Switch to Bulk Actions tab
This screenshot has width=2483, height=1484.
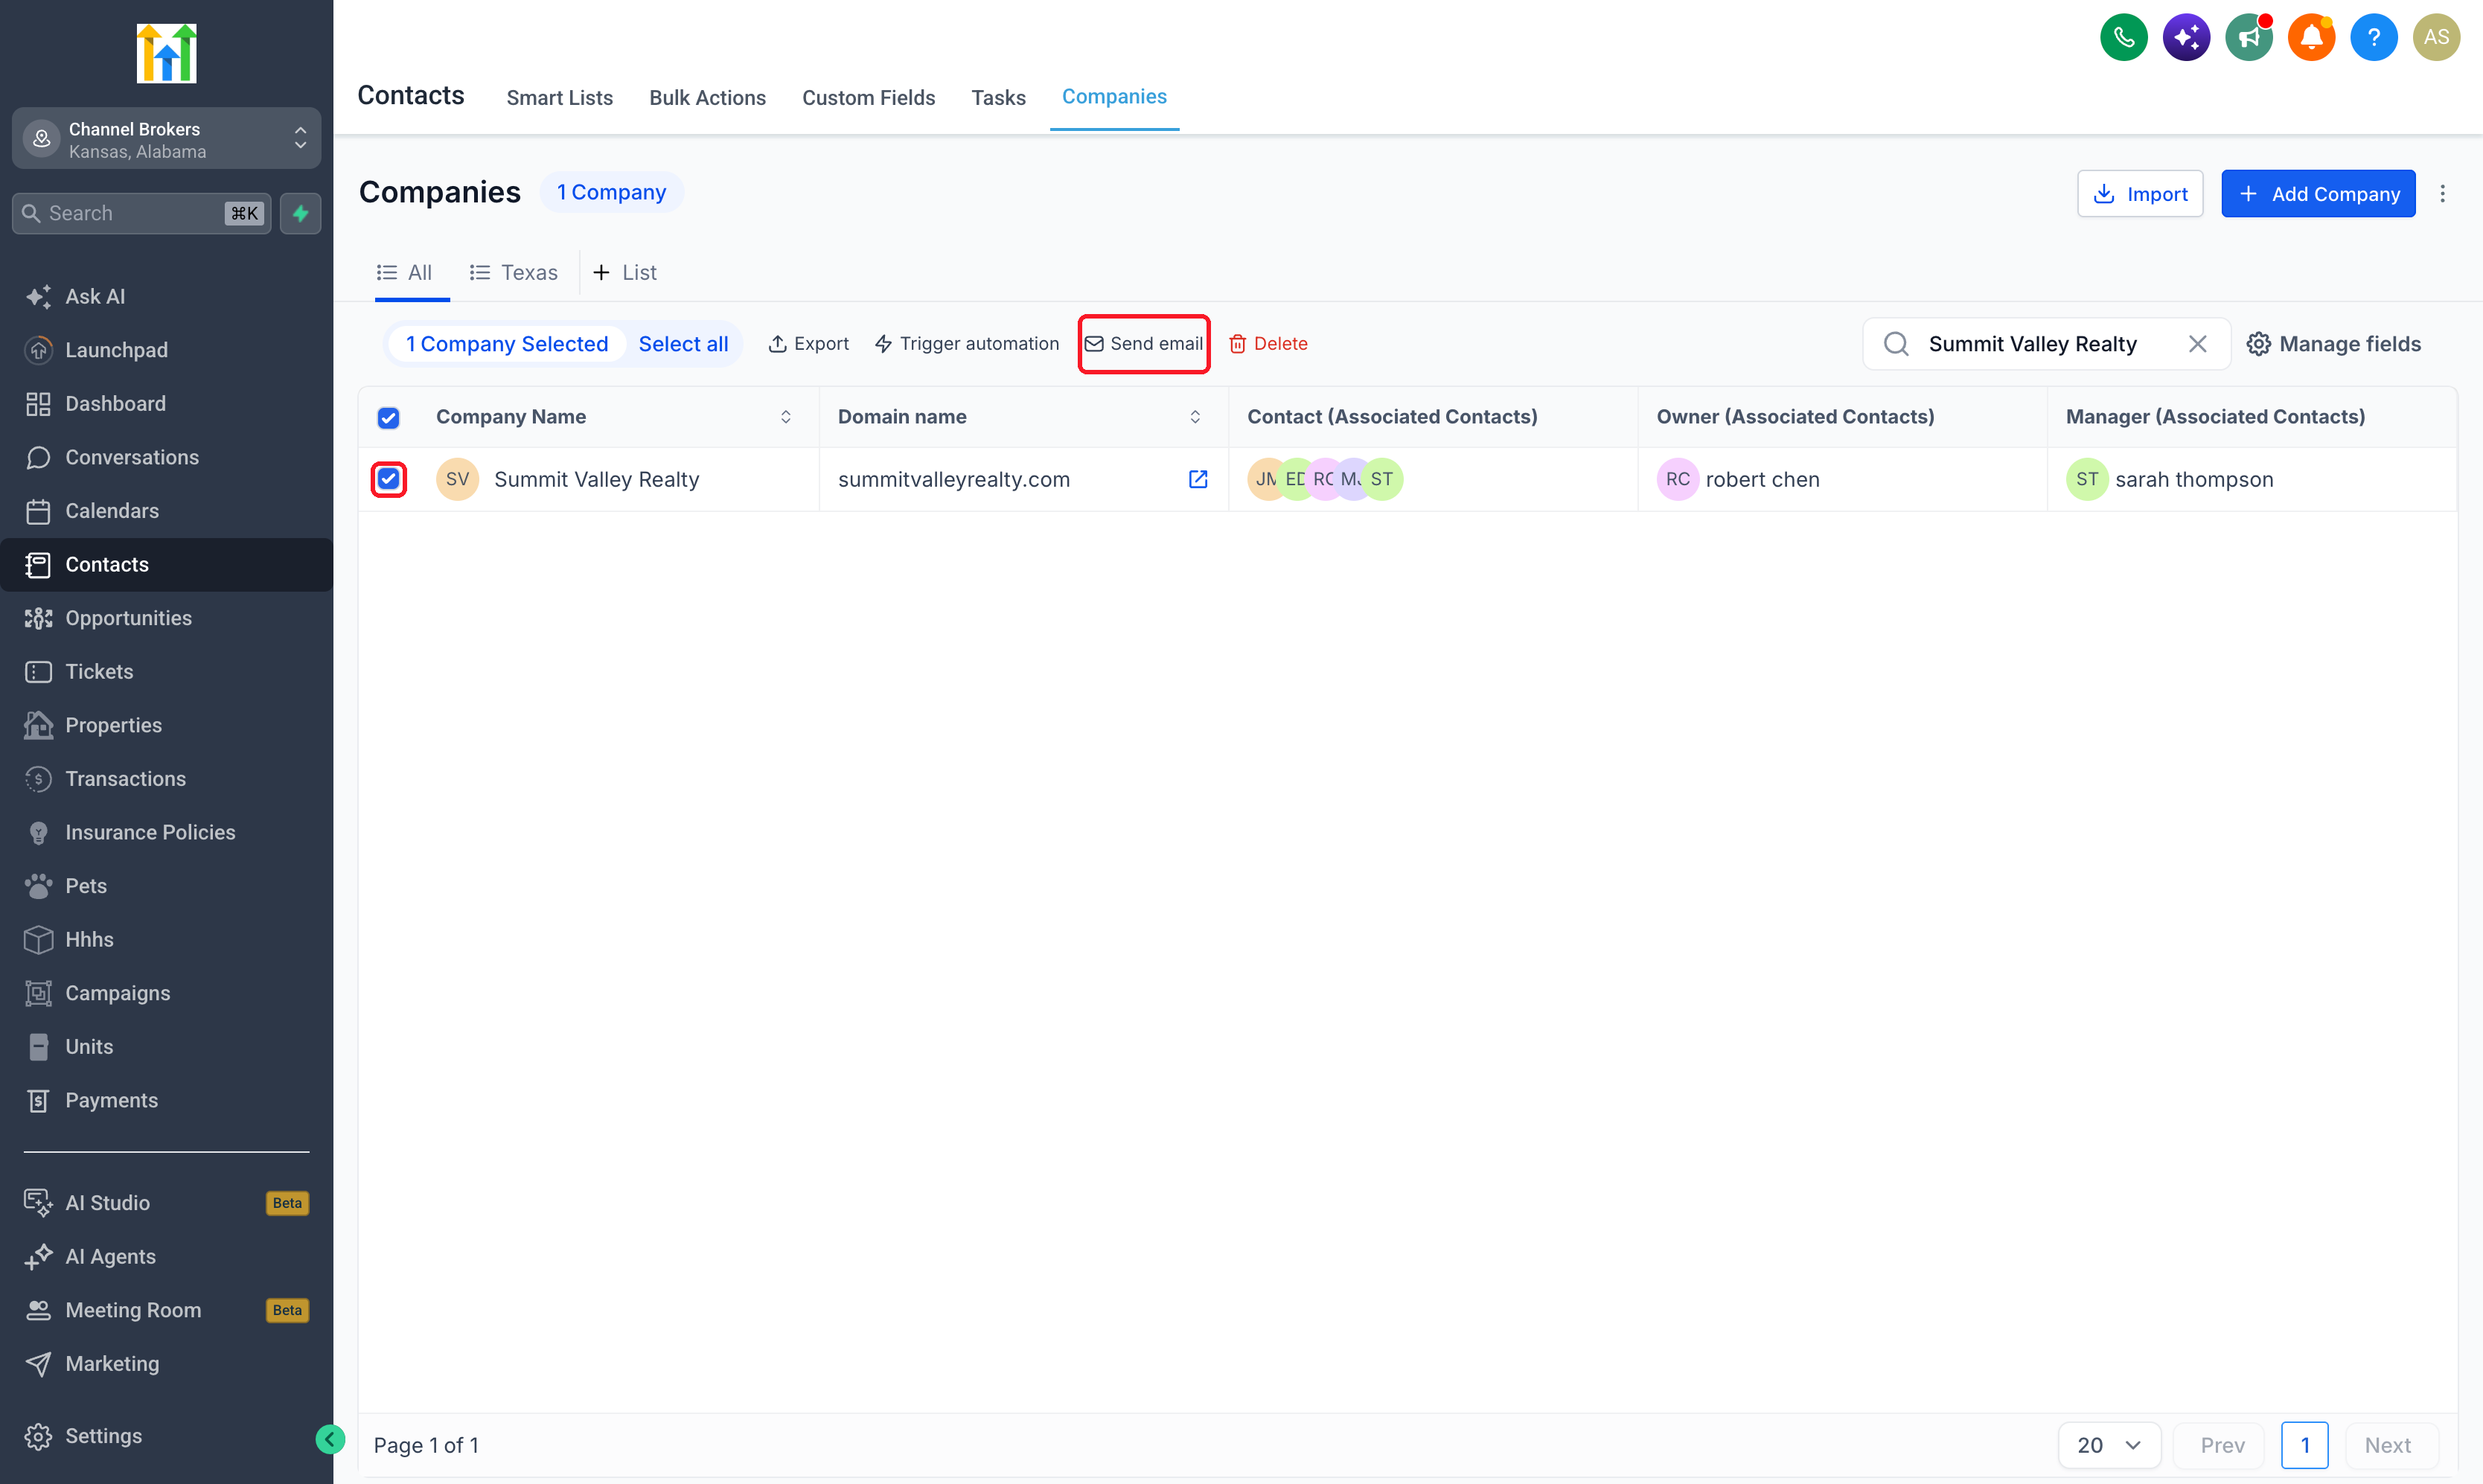point(707,98)
